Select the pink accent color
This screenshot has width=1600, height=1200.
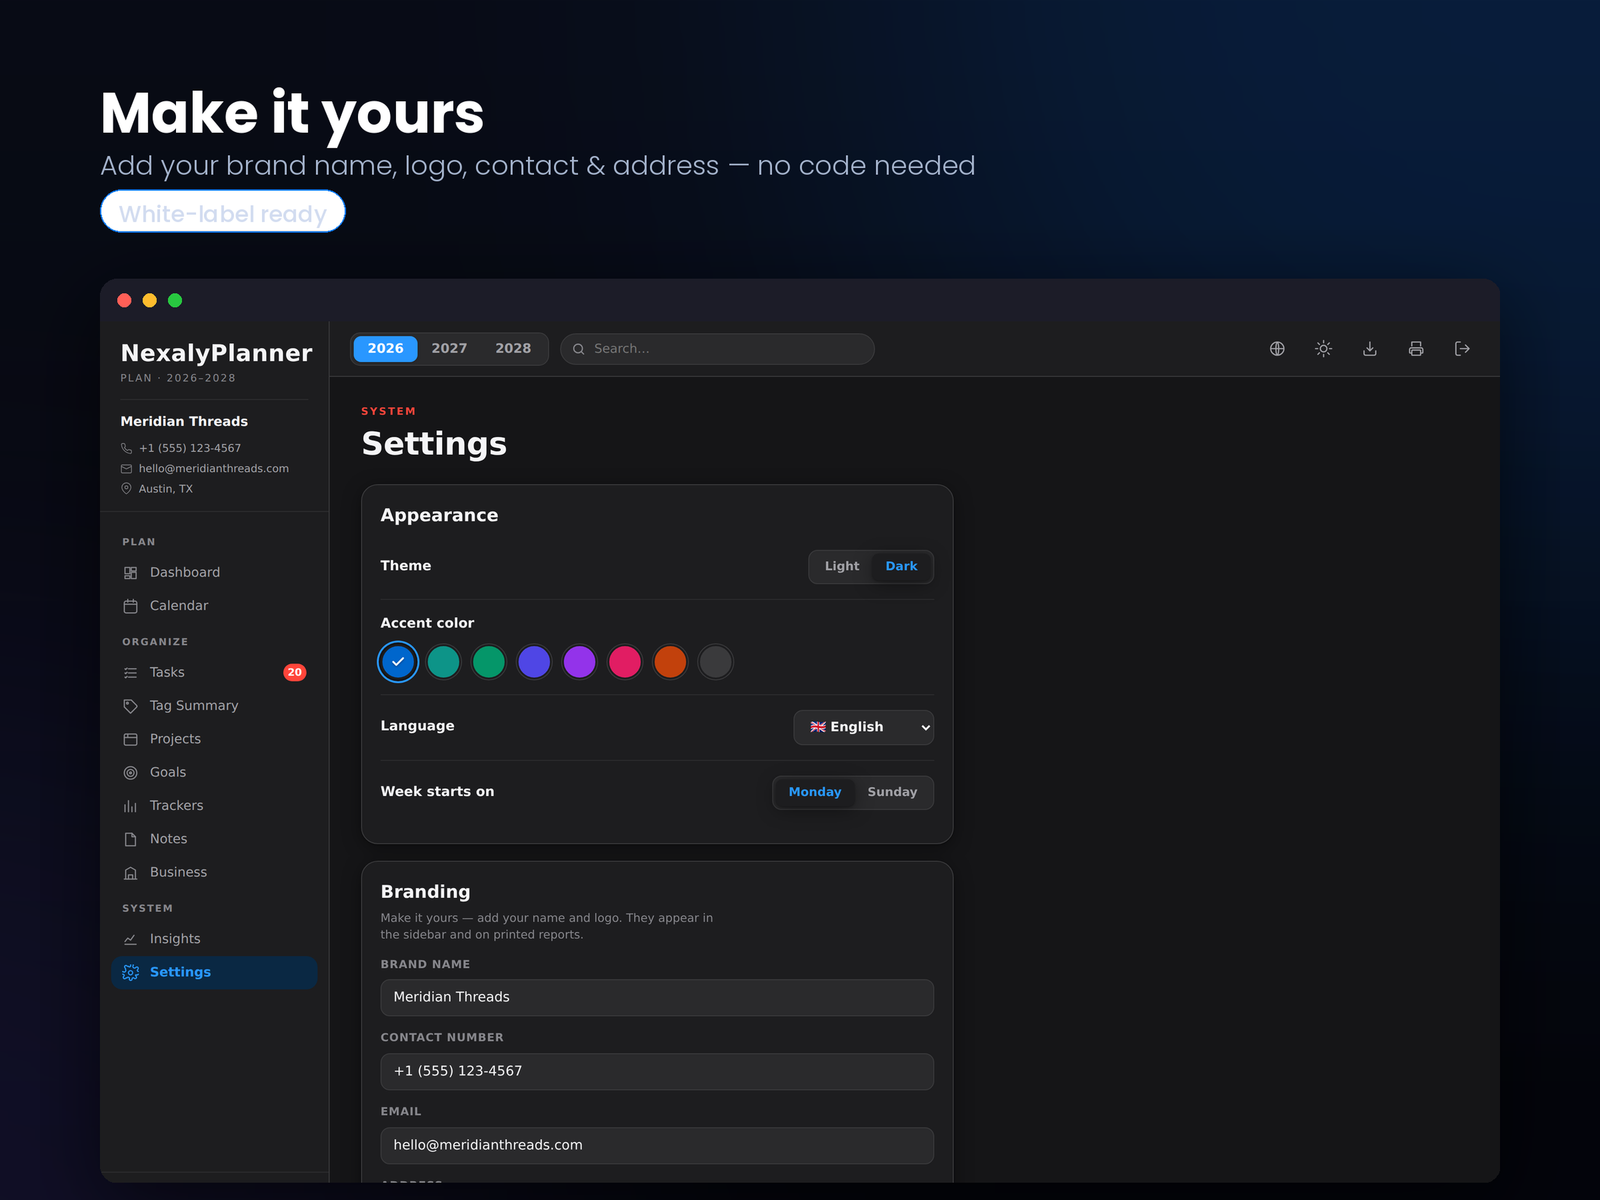(625, 662)
